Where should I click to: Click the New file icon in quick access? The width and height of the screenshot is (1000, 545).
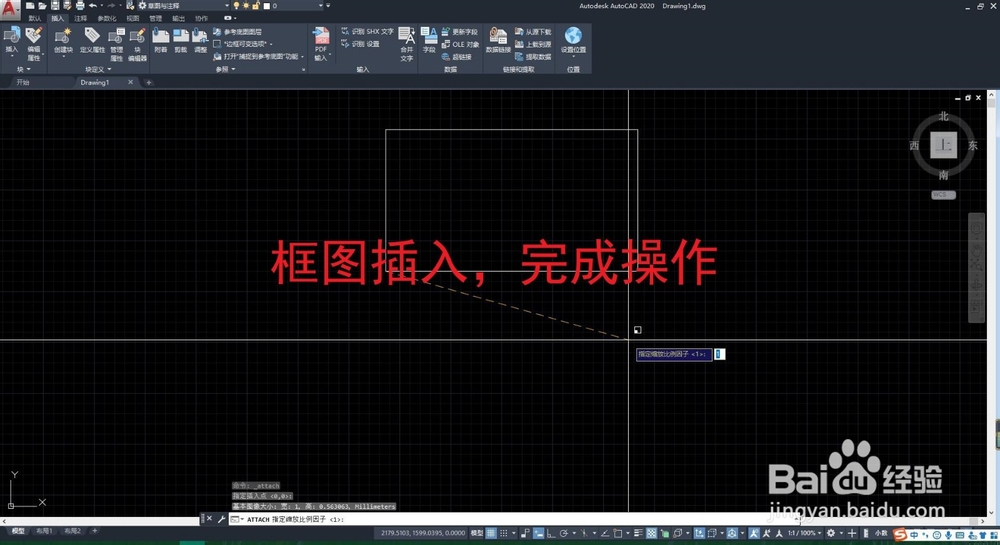tap(30, 6)
